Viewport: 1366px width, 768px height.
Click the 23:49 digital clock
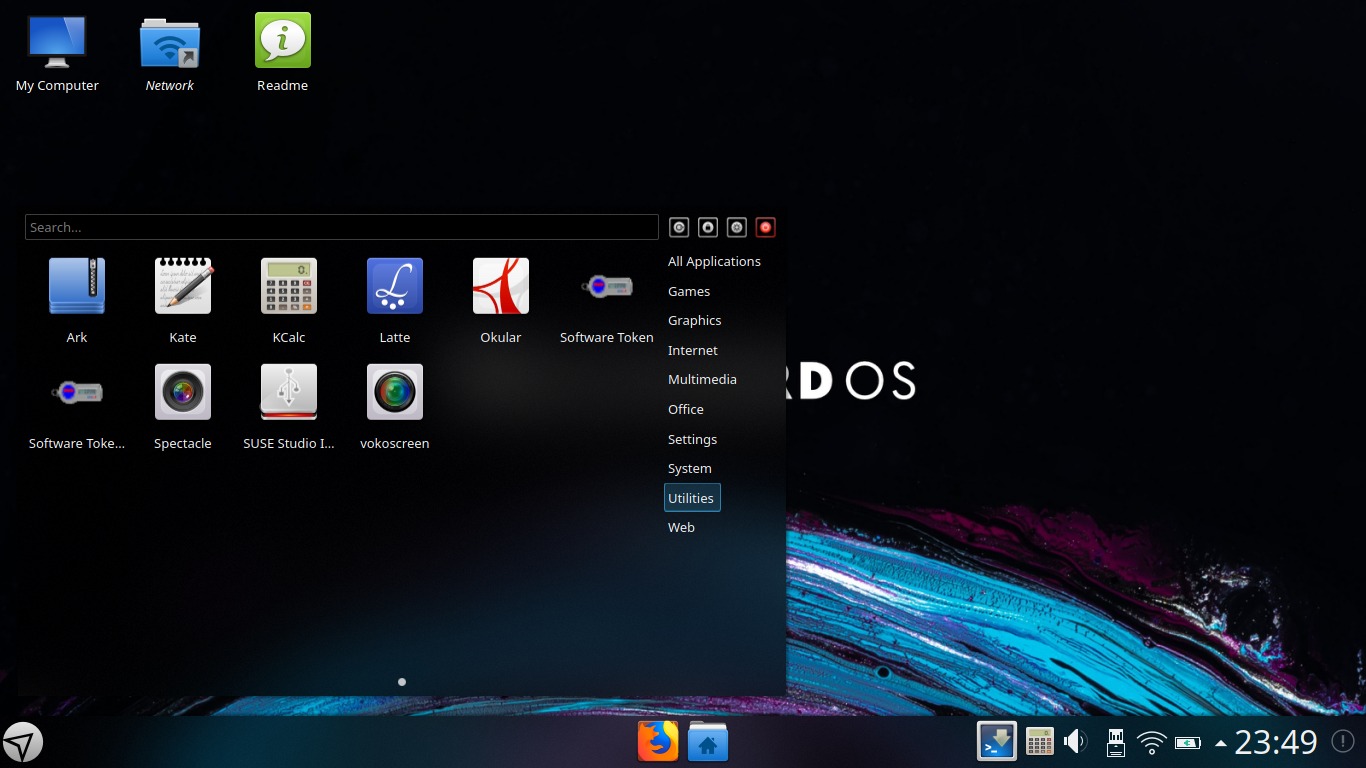pos(1276,742)
